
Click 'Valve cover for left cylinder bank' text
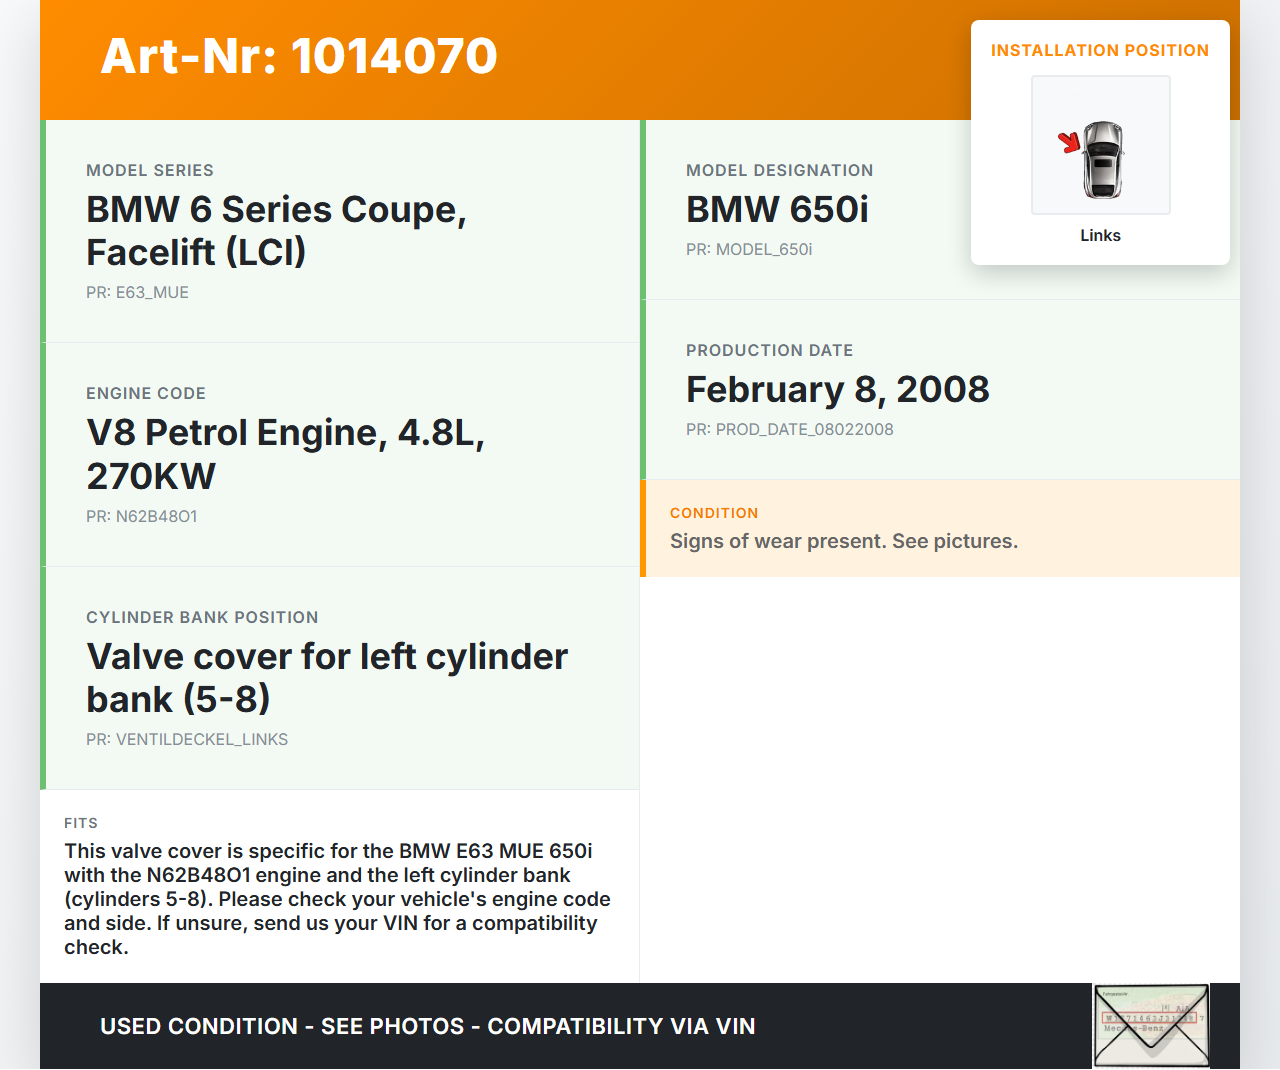327,677
